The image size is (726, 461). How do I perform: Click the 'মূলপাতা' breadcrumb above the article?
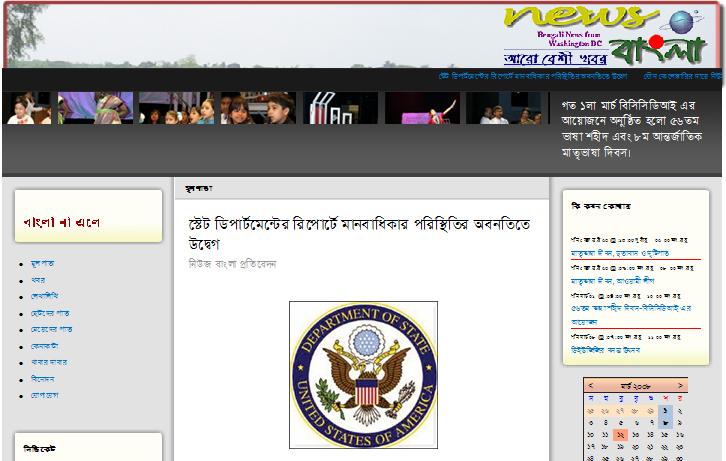point(198,189)
